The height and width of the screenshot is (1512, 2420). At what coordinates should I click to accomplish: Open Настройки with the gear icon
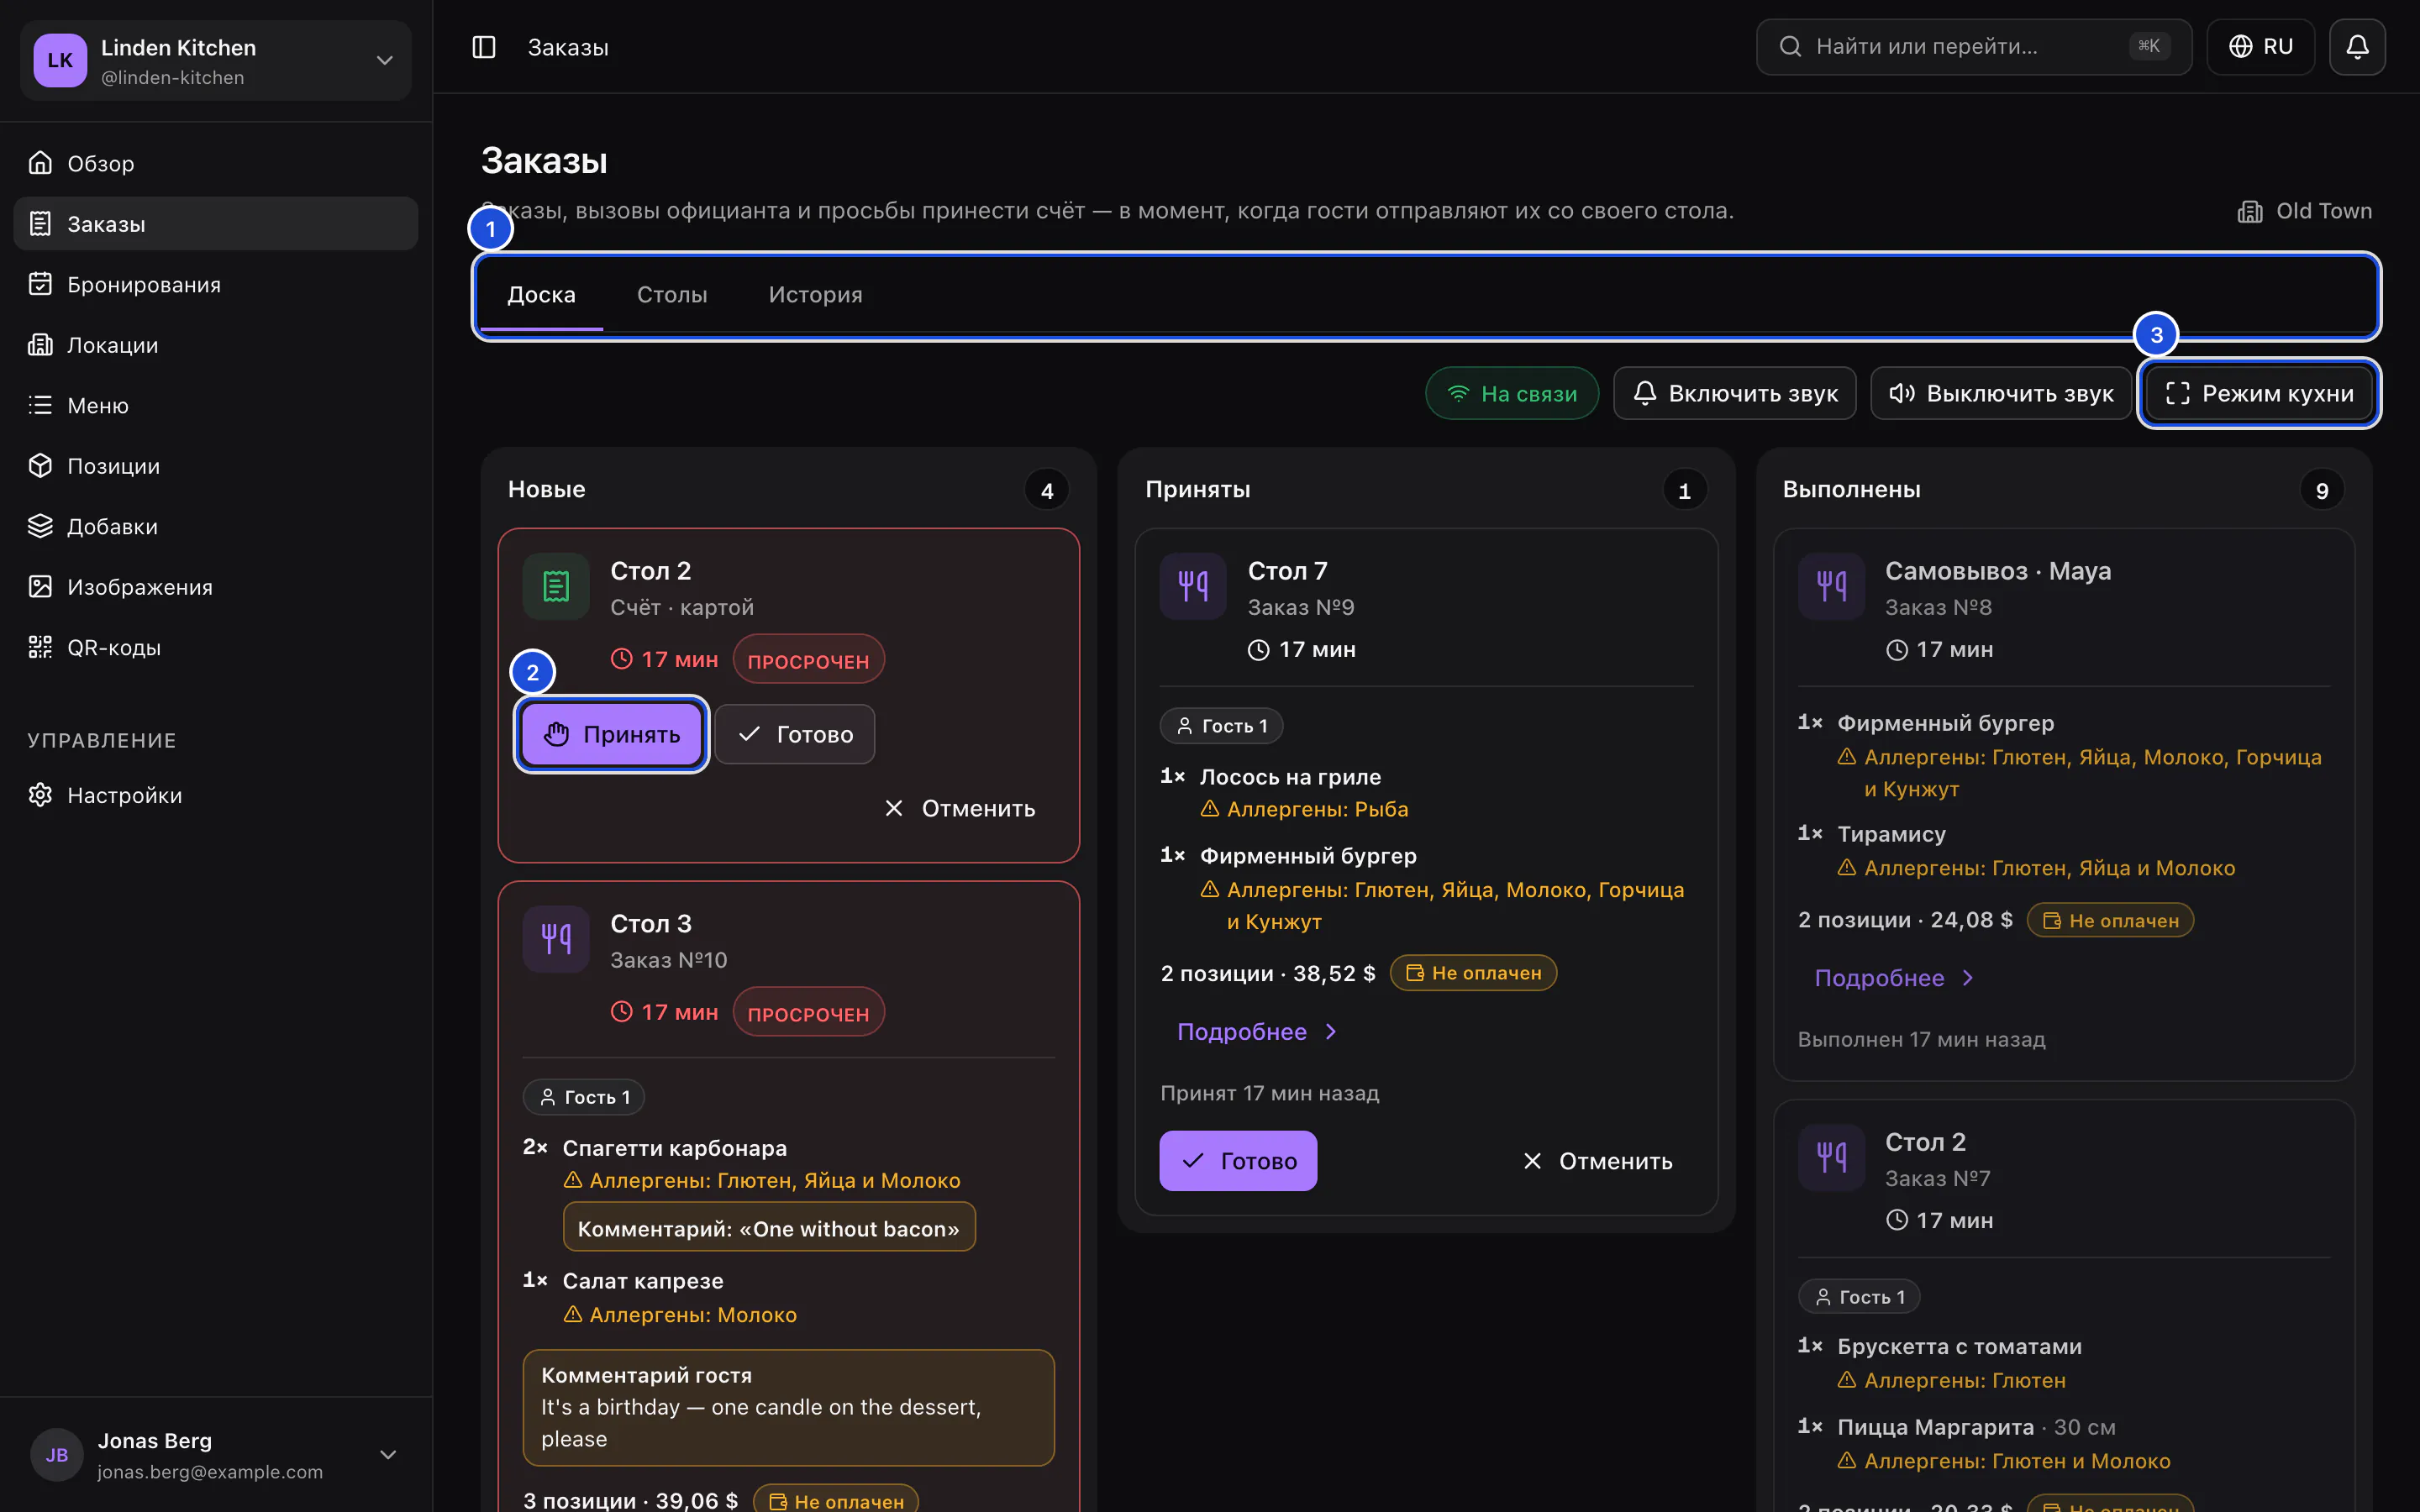(x=216, y=795)
